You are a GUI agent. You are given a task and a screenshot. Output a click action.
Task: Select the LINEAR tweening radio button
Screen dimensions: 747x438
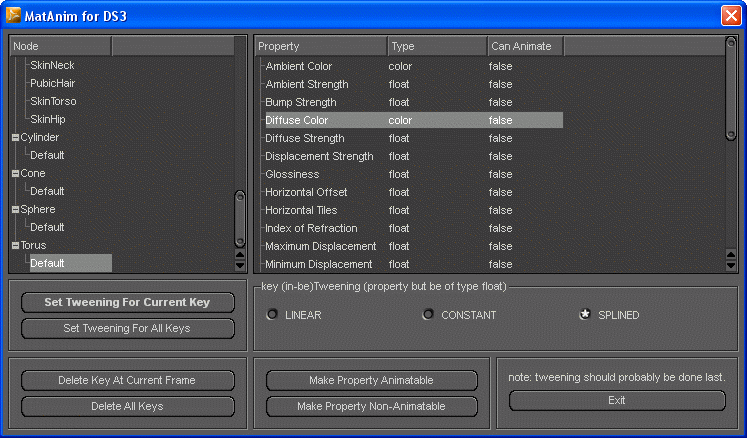(x=272, y=315)
